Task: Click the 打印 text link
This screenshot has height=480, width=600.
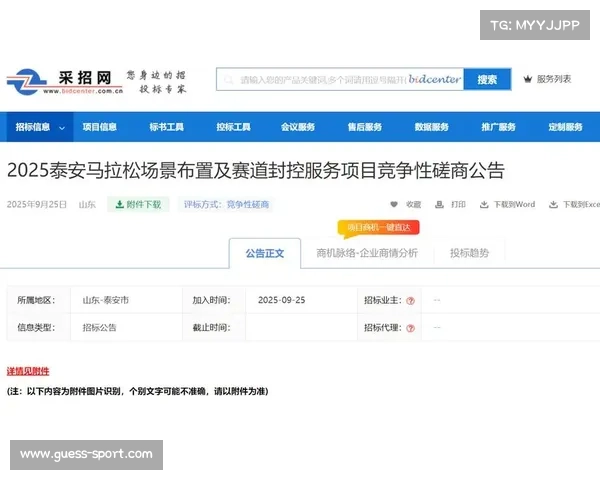Action: click(x=458, y=204)
